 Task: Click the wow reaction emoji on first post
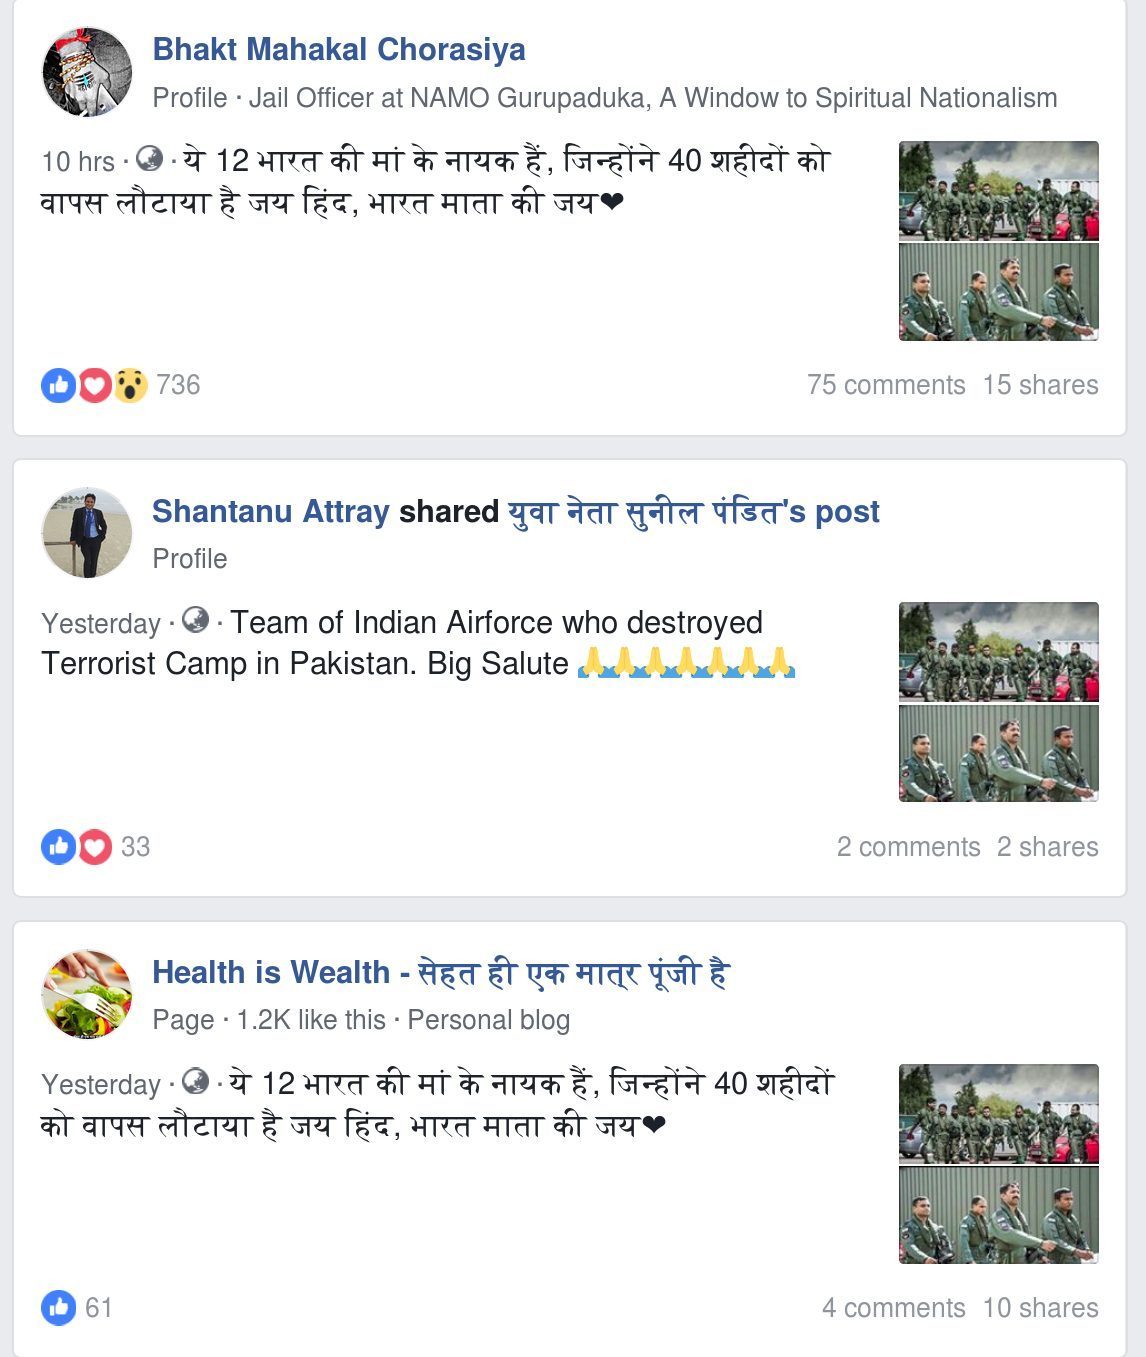click(131, 385)
